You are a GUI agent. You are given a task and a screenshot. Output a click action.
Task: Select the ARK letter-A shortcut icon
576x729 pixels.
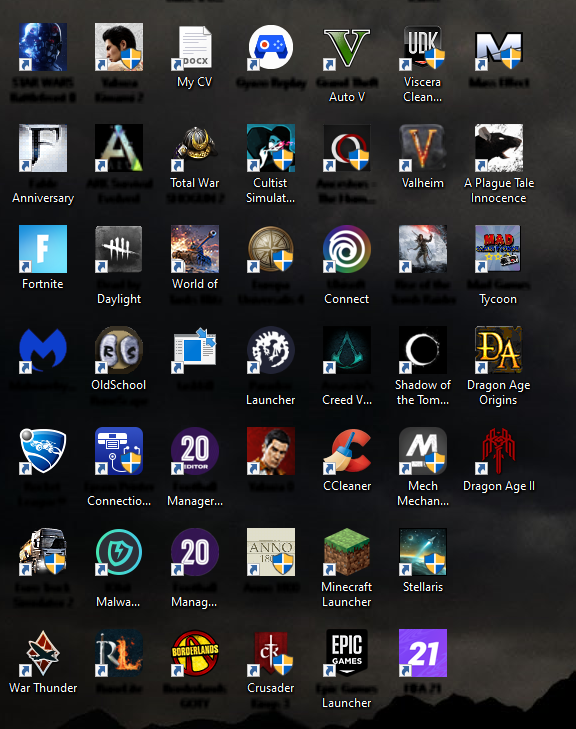(119, 148)
